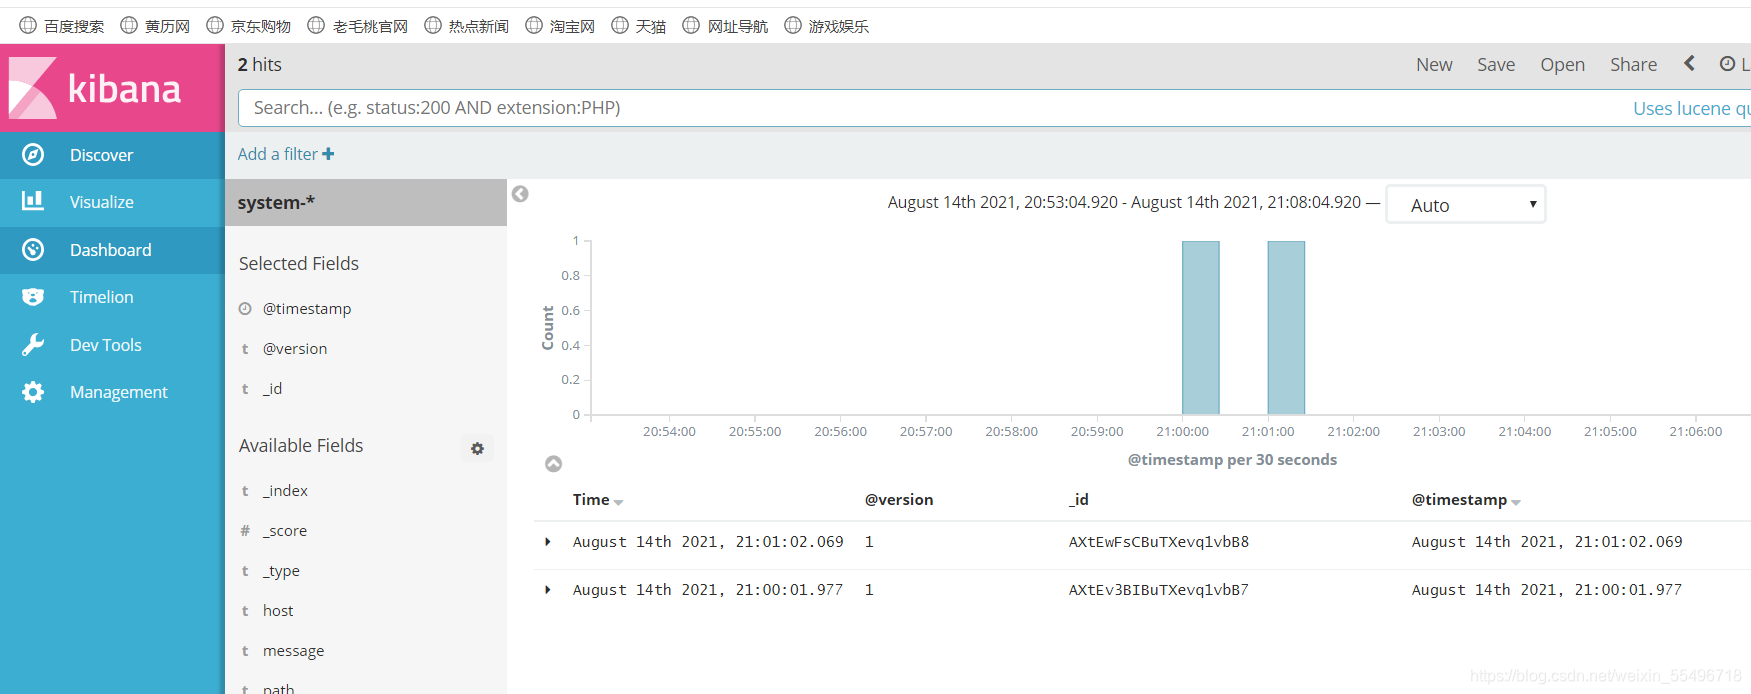The image size is (1751, 694).
Task: Open Discover compass icon
Action: pyautogui.click(x=33, y=155)
